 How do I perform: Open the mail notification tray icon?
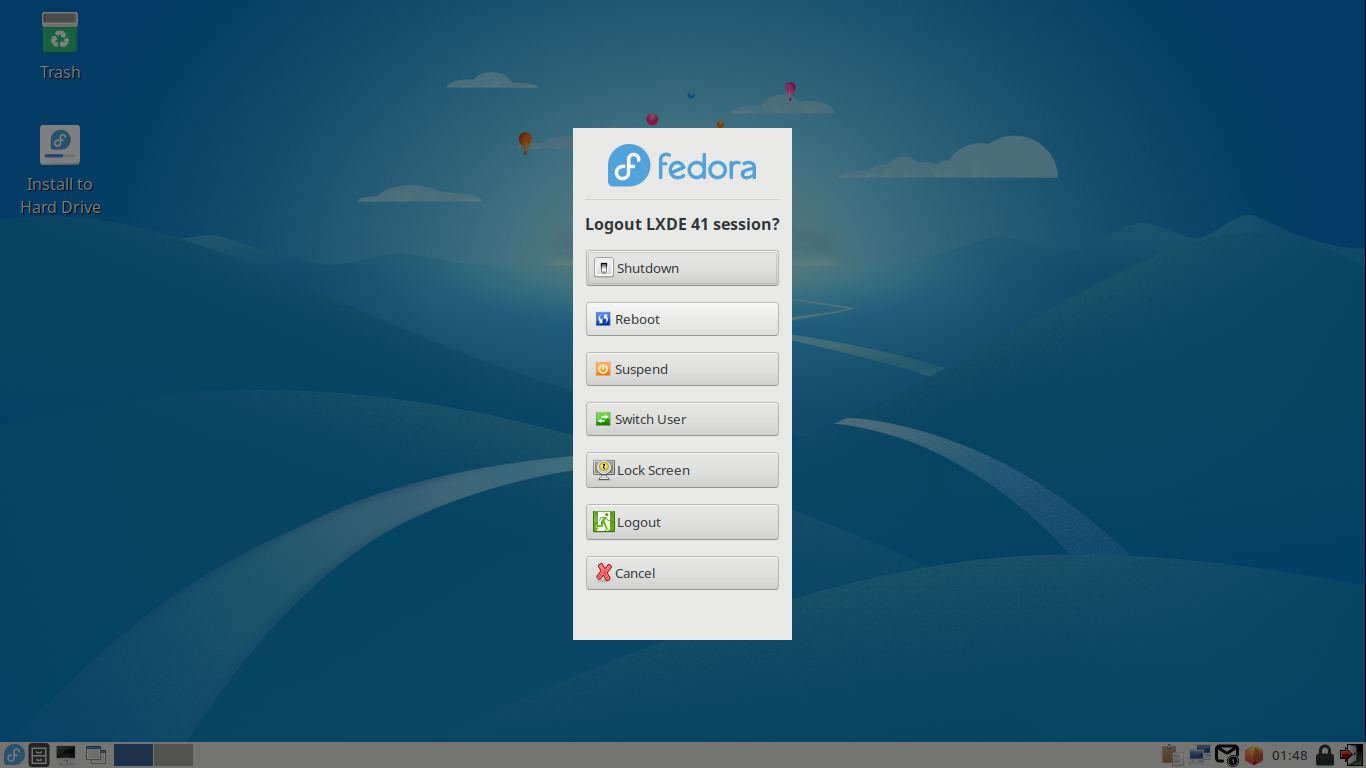1227,755
